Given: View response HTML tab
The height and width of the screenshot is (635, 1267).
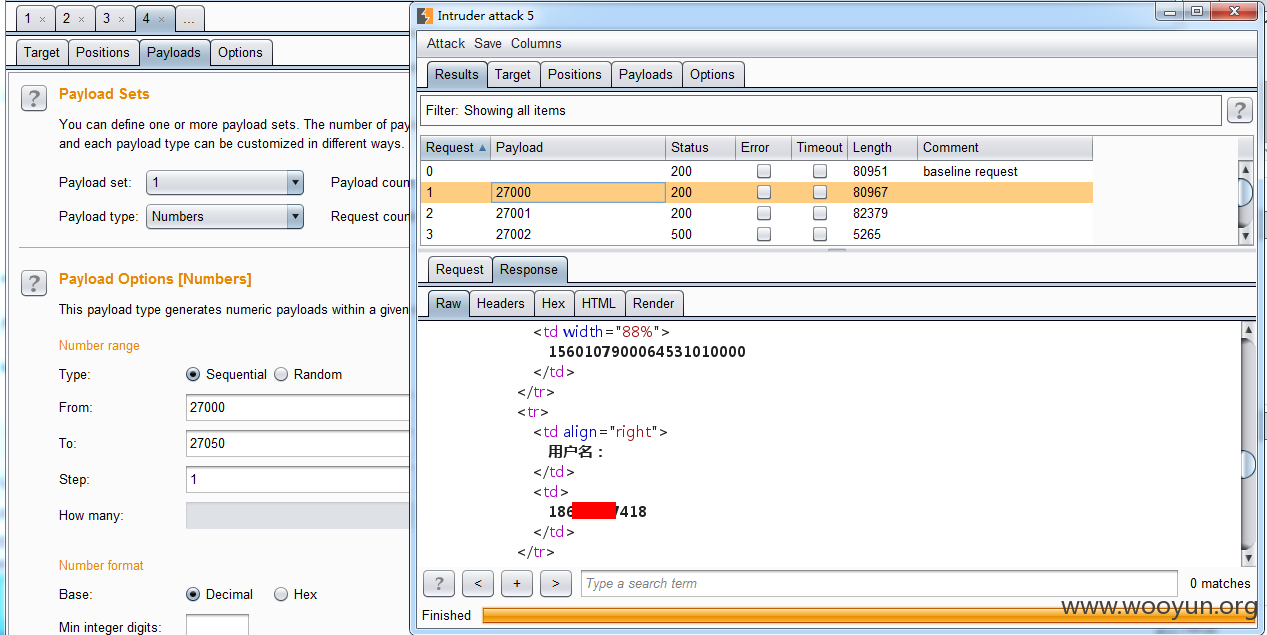Looking at the screenshot, I should [599, 303].
